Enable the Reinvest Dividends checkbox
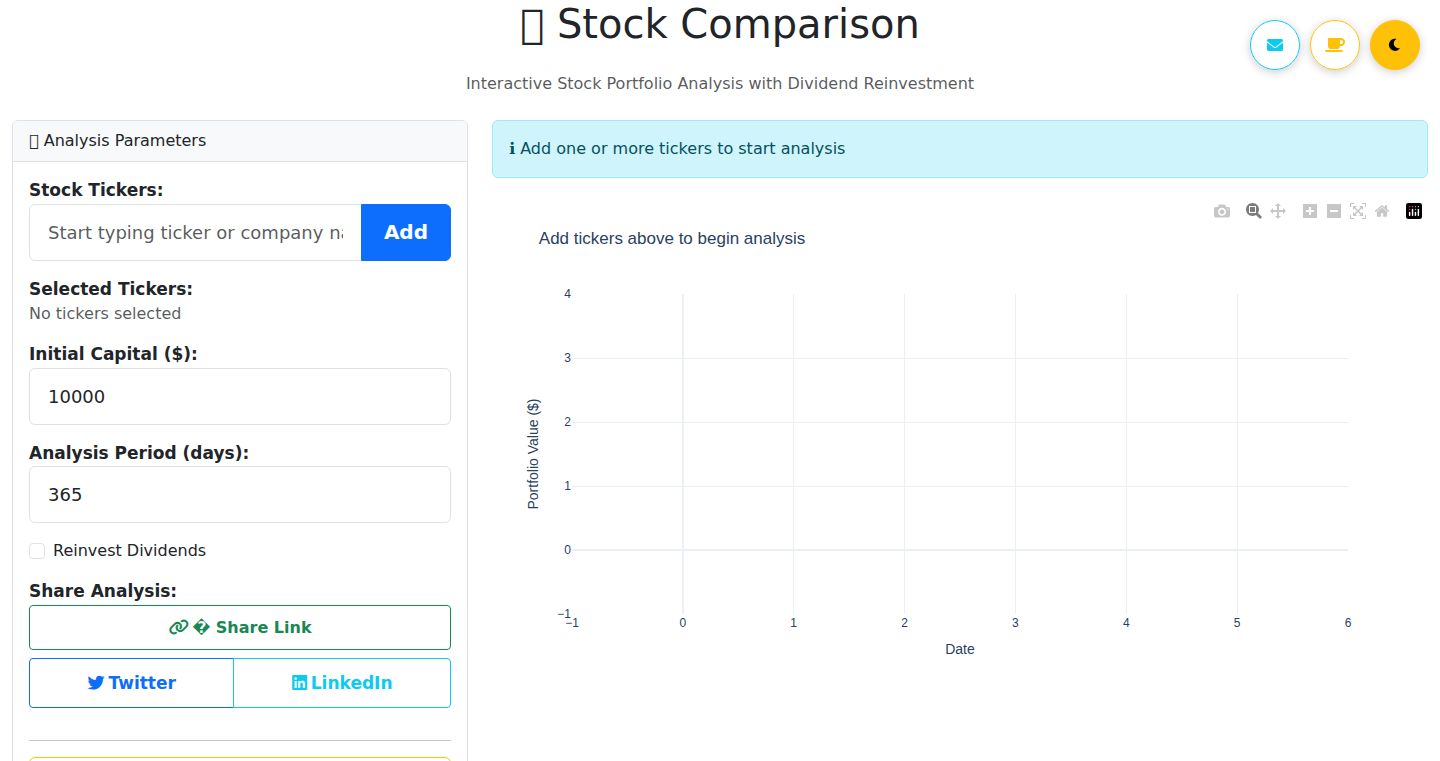 (x=37, y=551)
